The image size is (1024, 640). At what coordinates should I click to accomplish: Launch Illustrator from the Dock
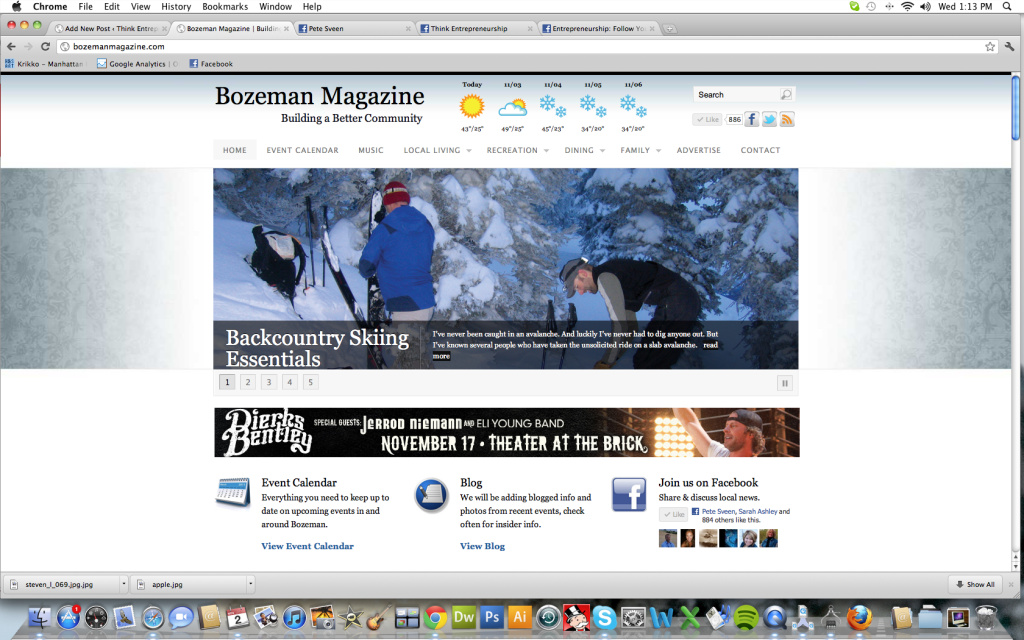[x=520, y=616]
